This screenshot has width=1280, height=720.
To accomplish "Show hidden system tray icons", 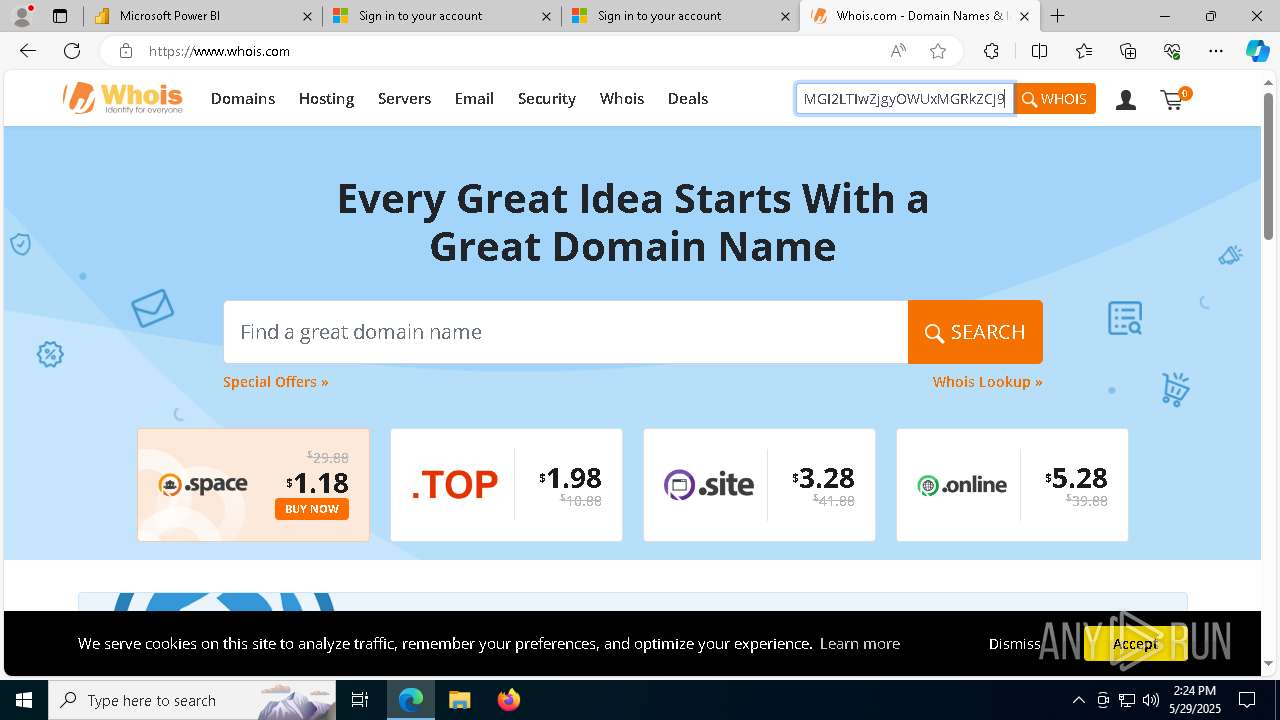I will pos(1078,700).
